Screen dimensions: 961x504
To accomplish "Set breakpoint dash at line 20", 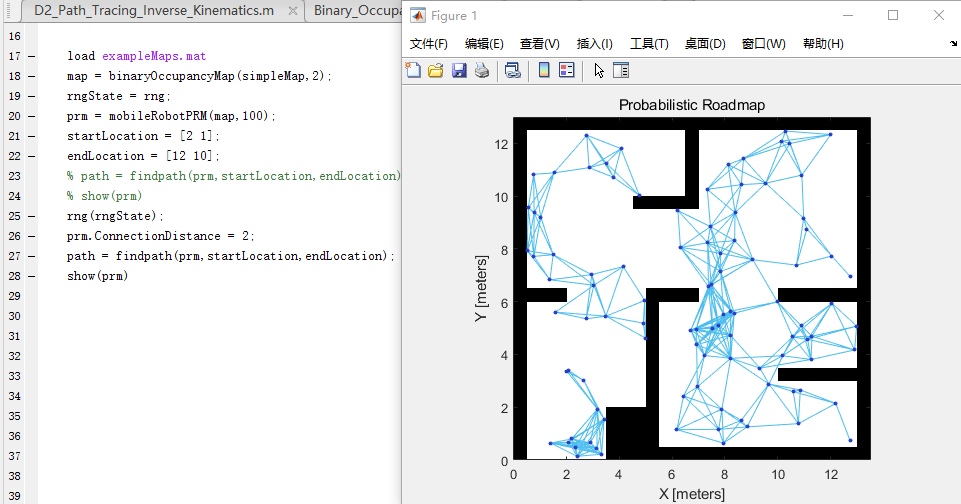I will coord(31,116).
